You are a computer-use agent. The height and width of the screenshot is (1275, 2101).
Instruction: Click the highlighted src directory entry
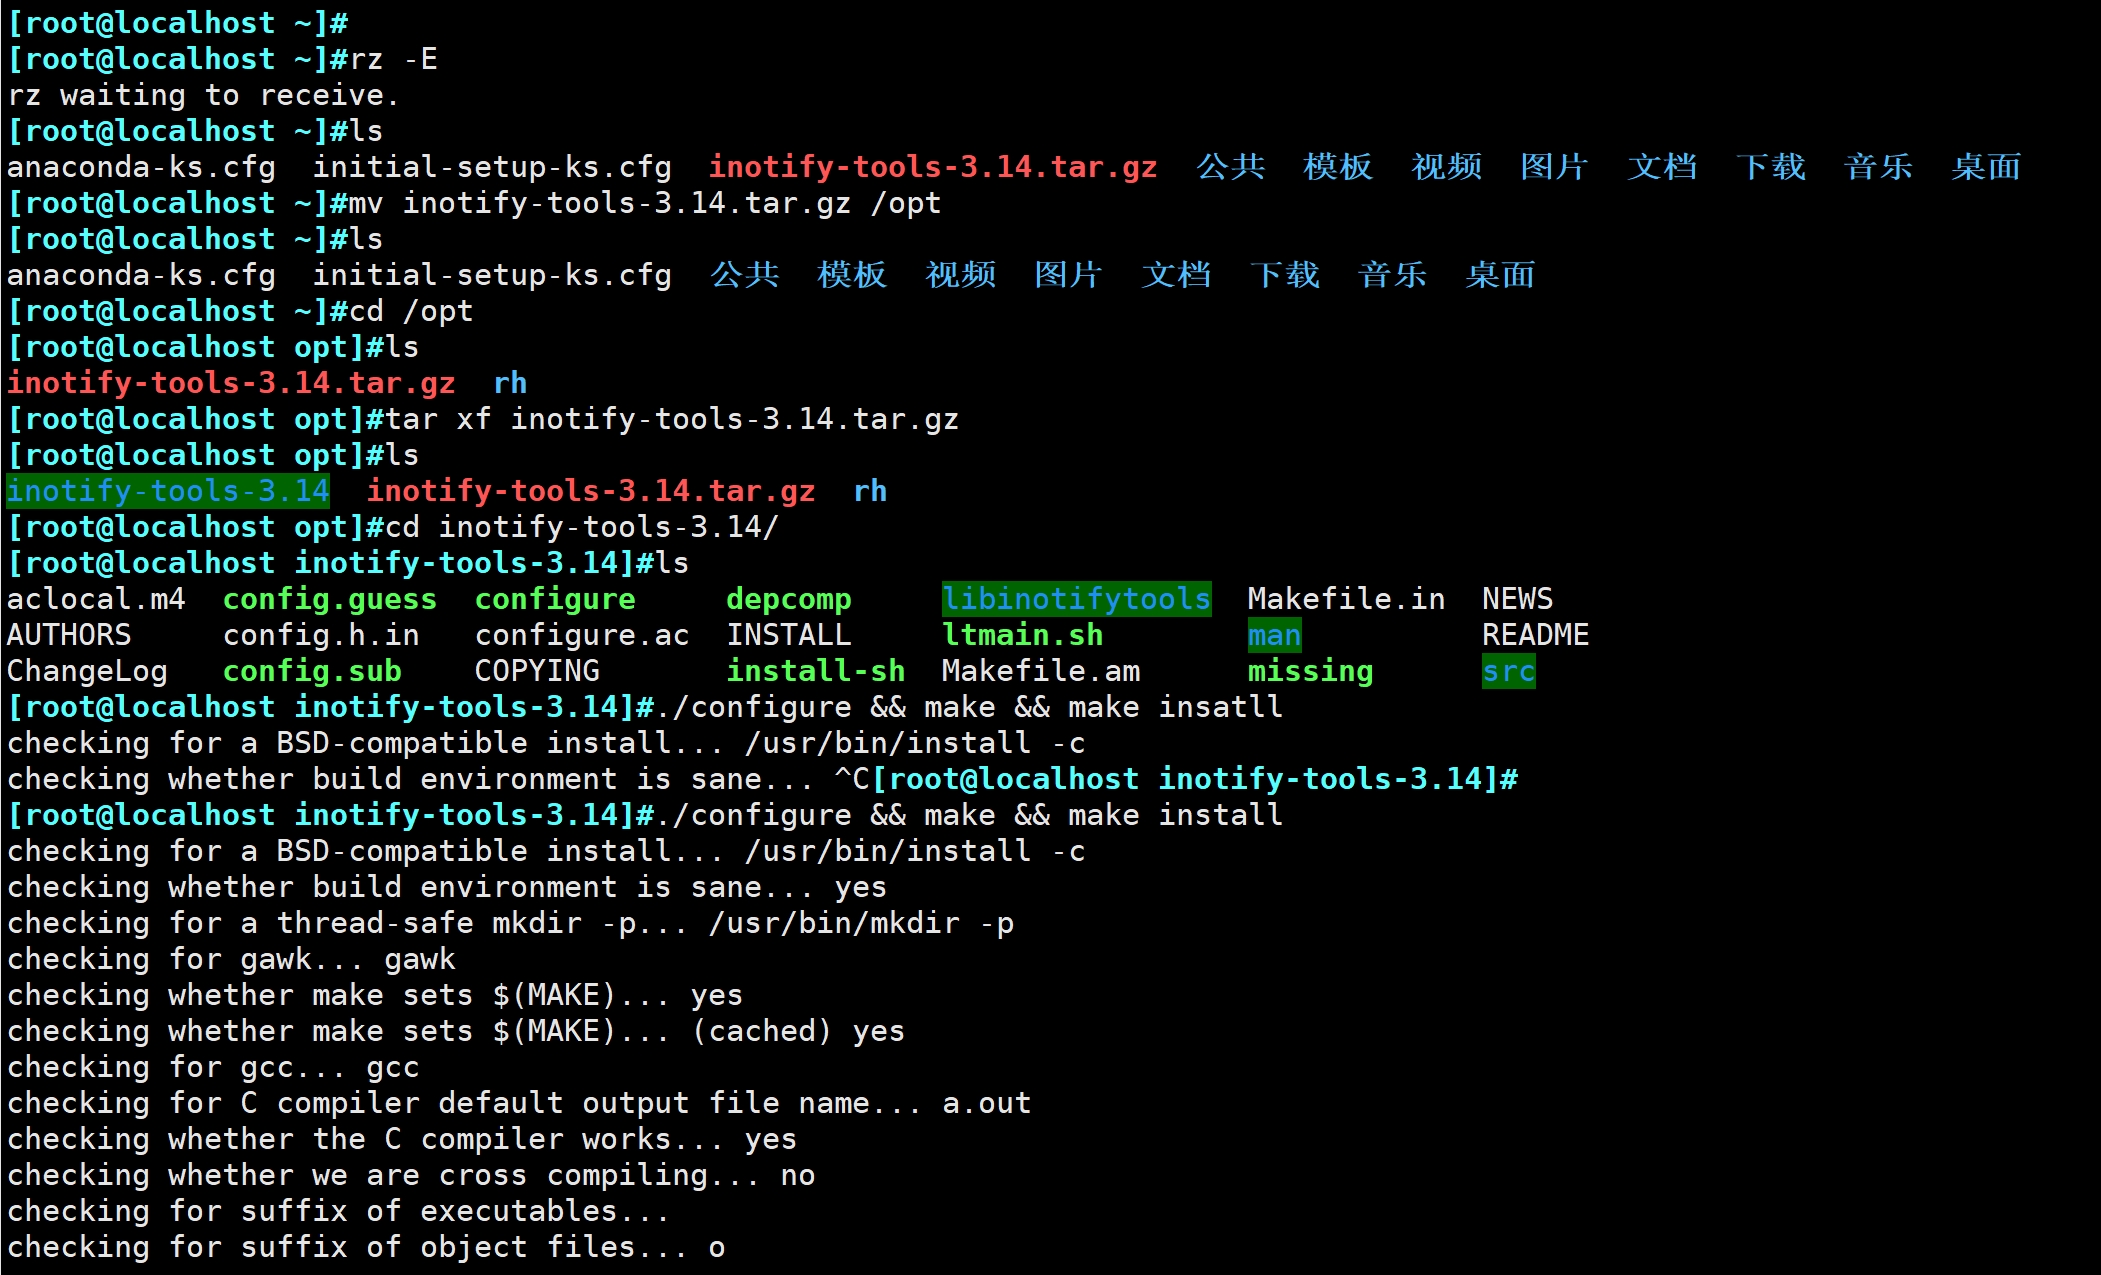point(1508,671)
